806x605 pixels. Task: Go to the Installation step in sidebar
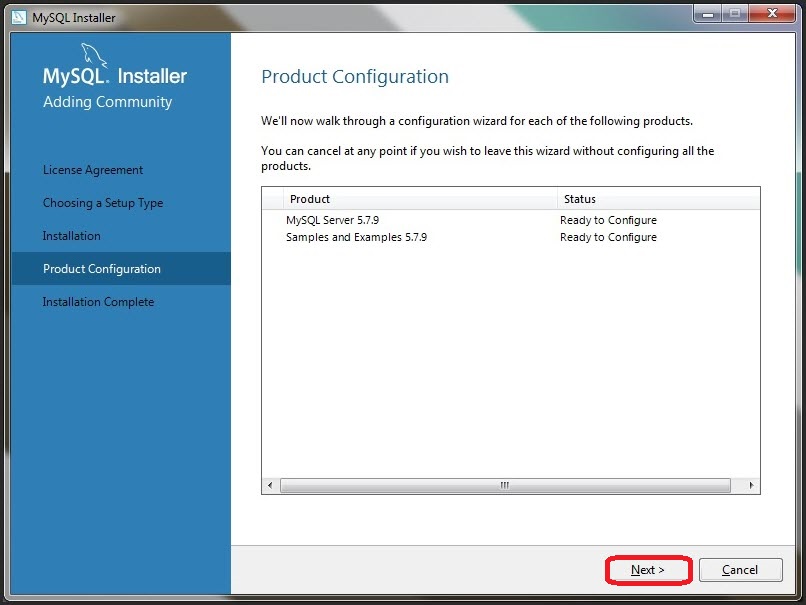pos(71,236)
